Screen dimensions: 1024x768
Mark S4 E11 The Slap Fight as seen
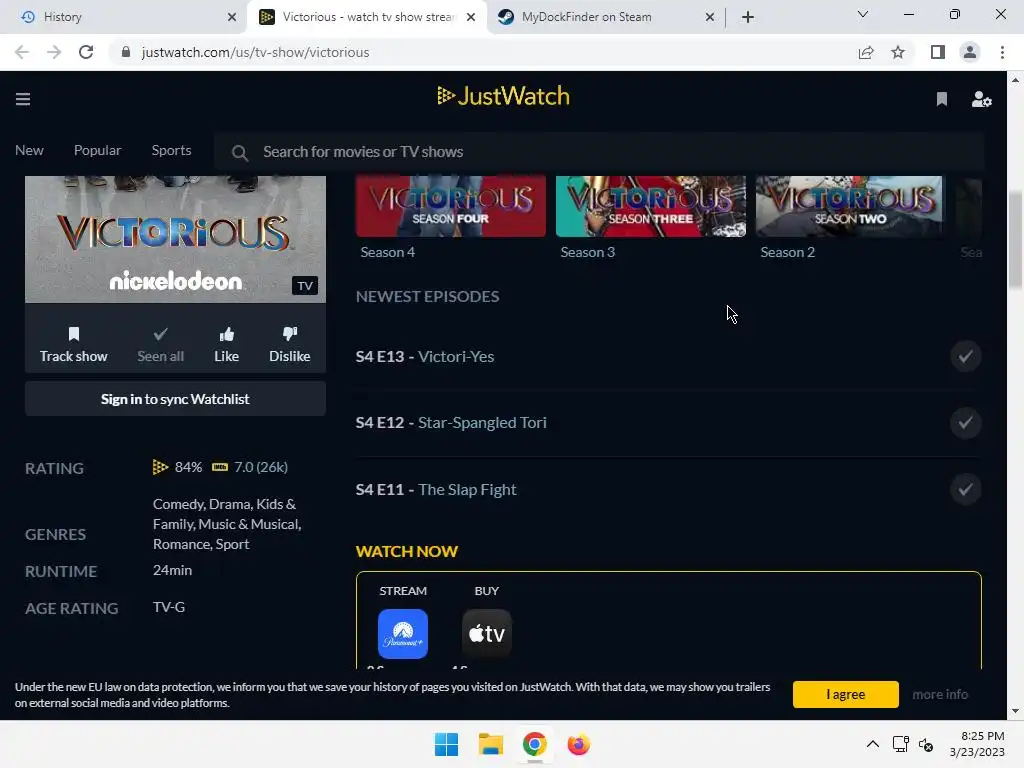tap(965, 489)
